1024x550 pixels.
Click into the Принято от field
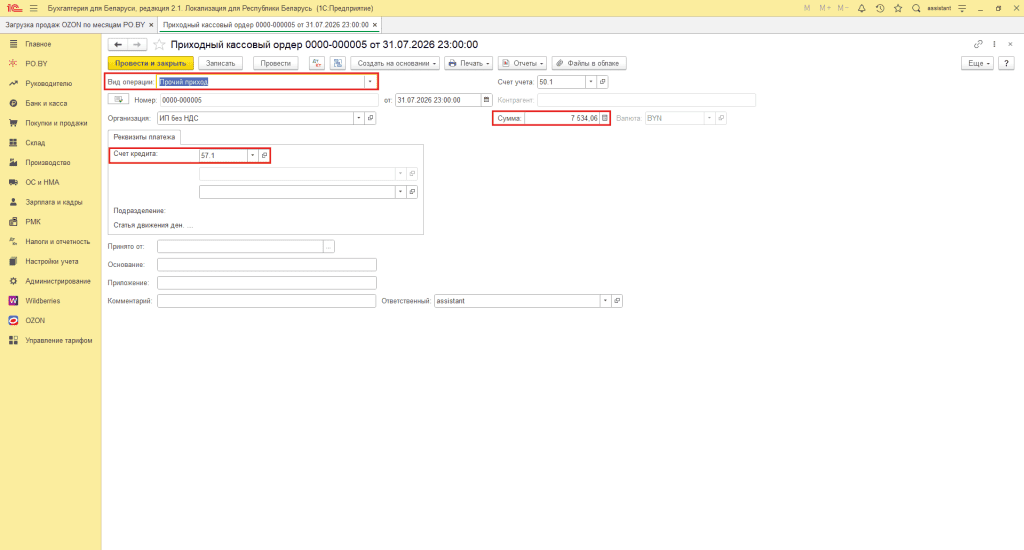tap(240, 247)
